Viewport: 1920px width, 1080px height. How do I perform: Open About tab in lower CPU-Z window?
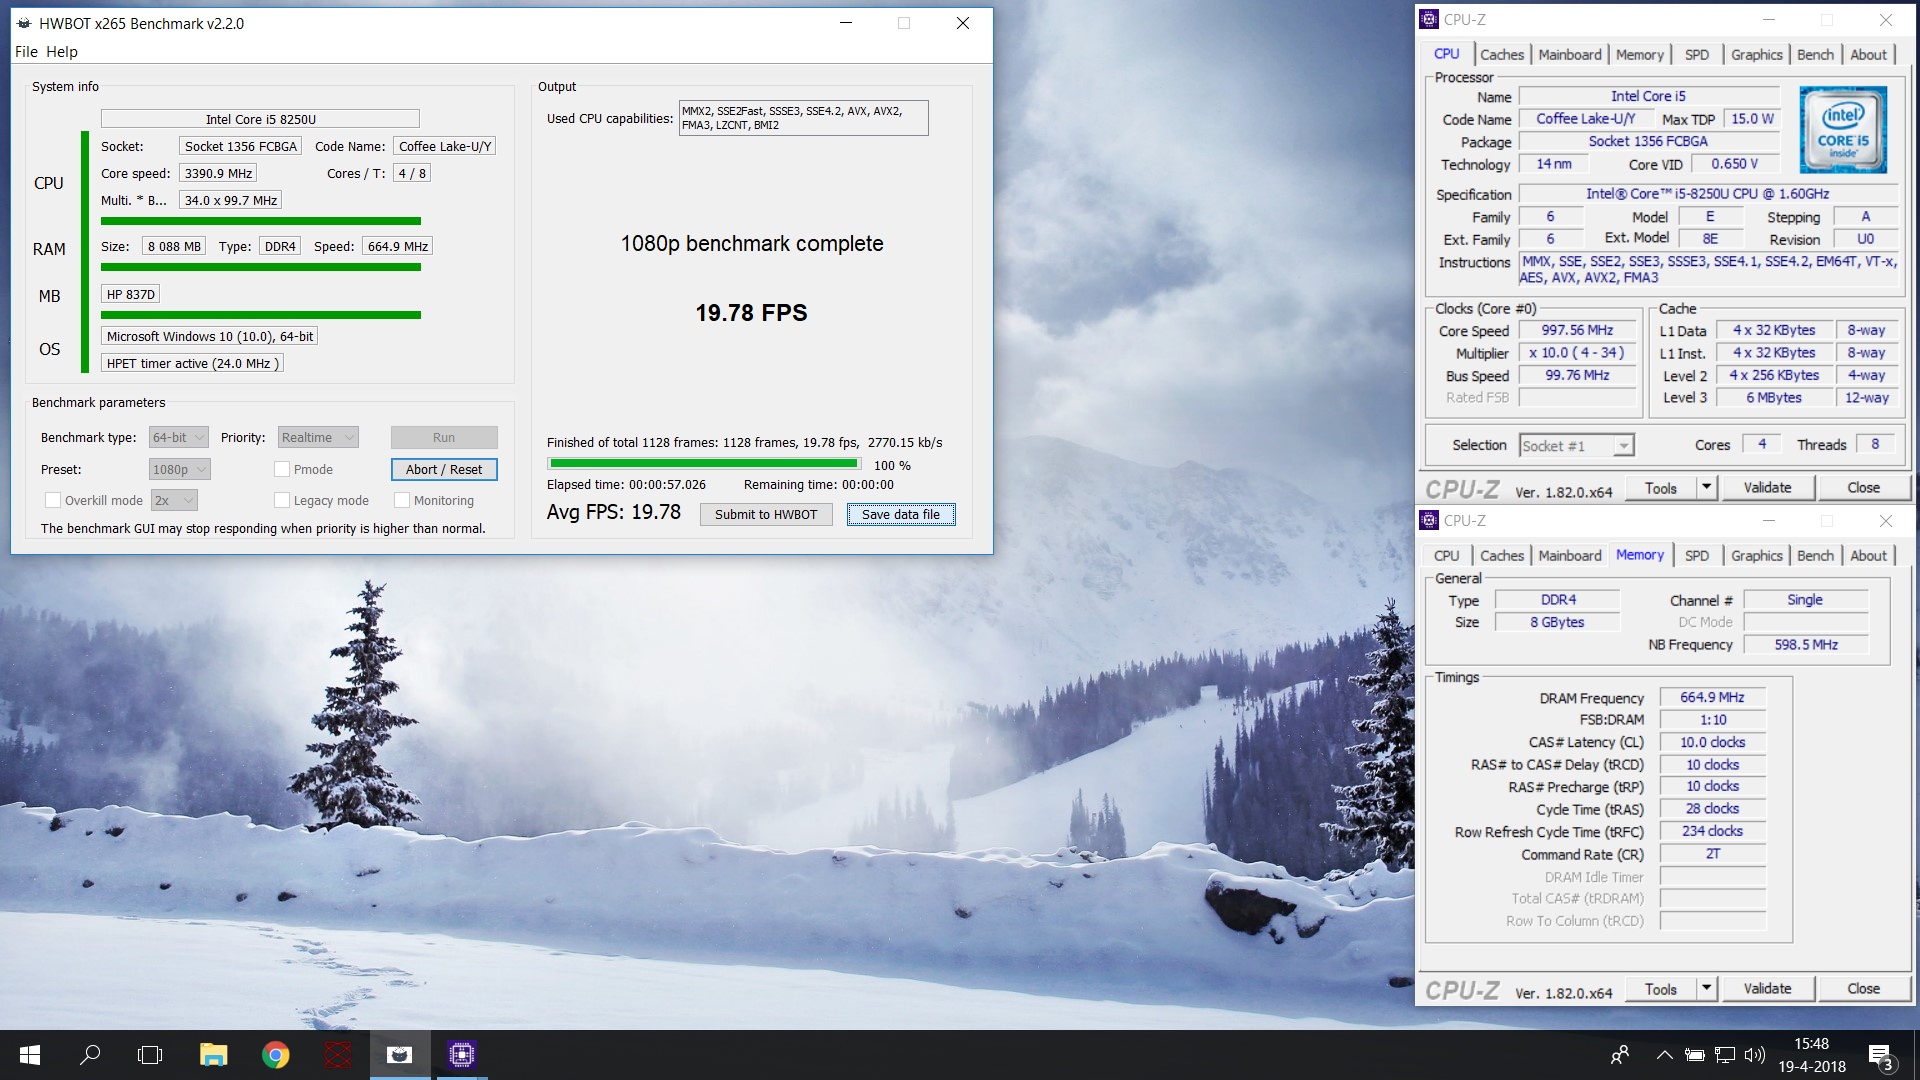tap(1868, 556)
